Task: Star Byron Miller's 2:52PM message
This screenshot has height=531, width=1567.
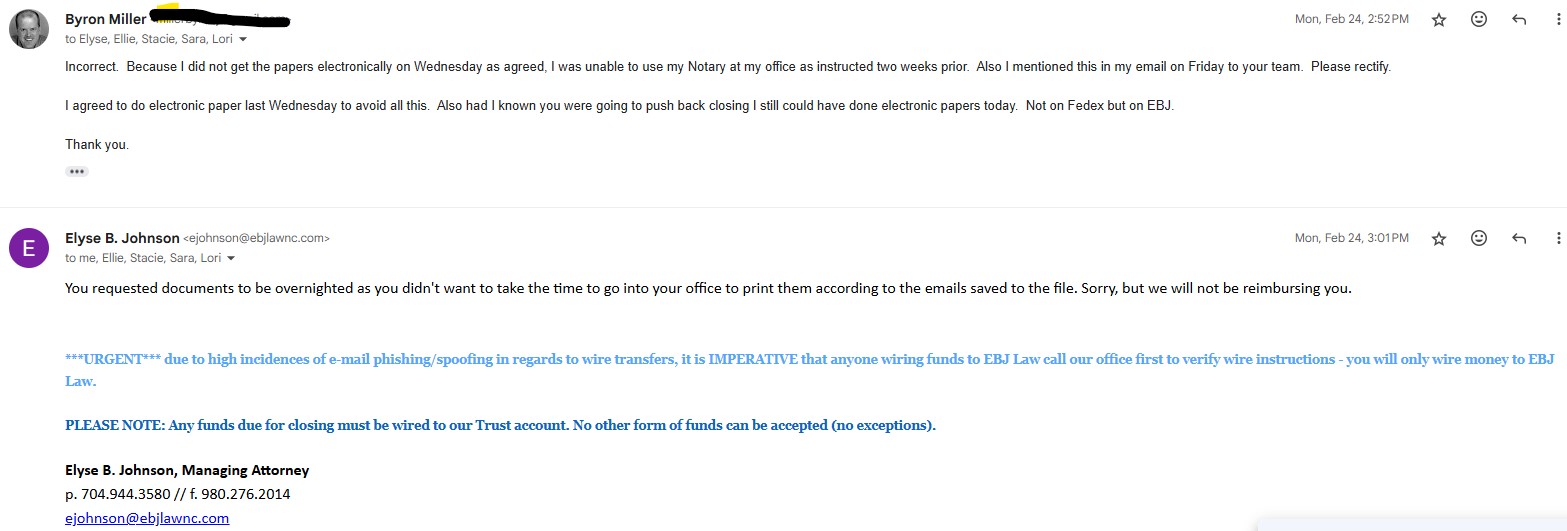Action: click(x=1439, y=19)
